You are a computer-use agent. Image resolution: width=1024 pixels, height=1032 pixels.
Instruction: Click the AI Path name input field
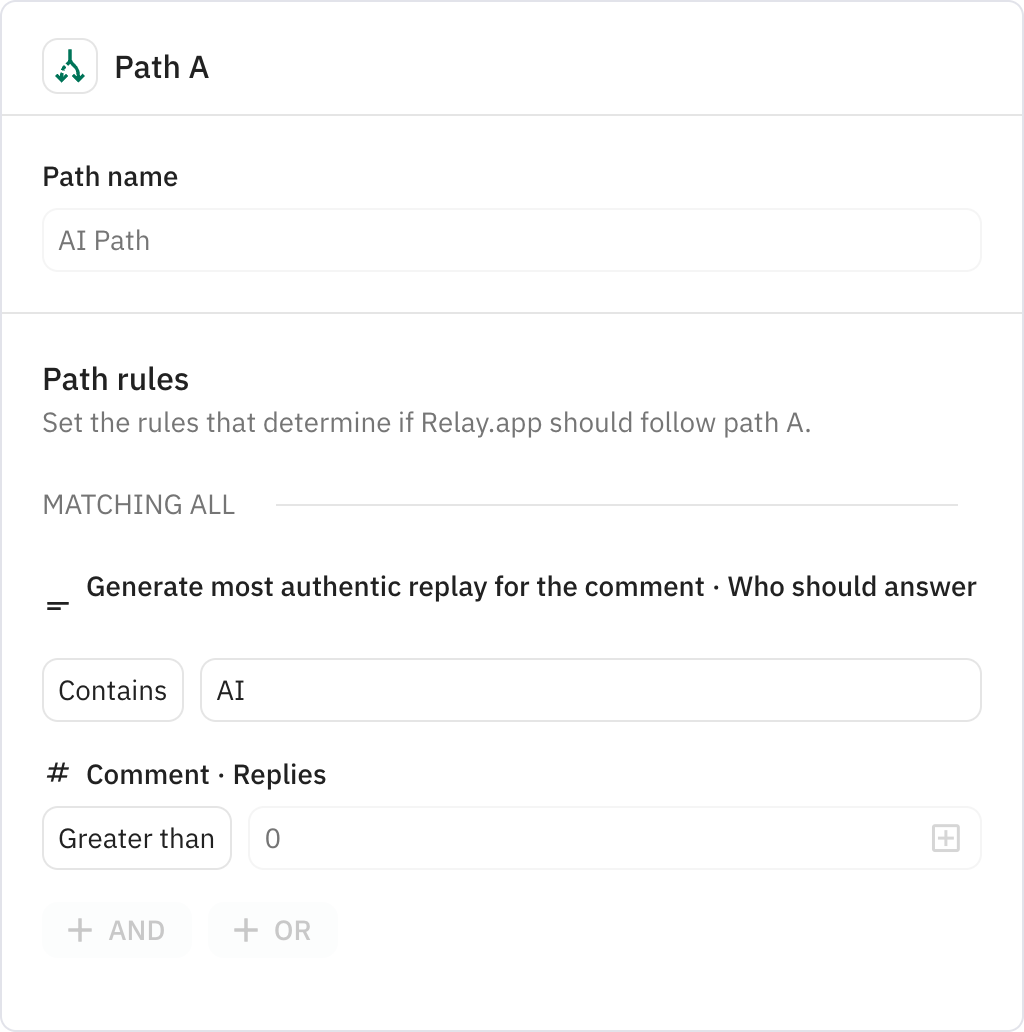511,240
